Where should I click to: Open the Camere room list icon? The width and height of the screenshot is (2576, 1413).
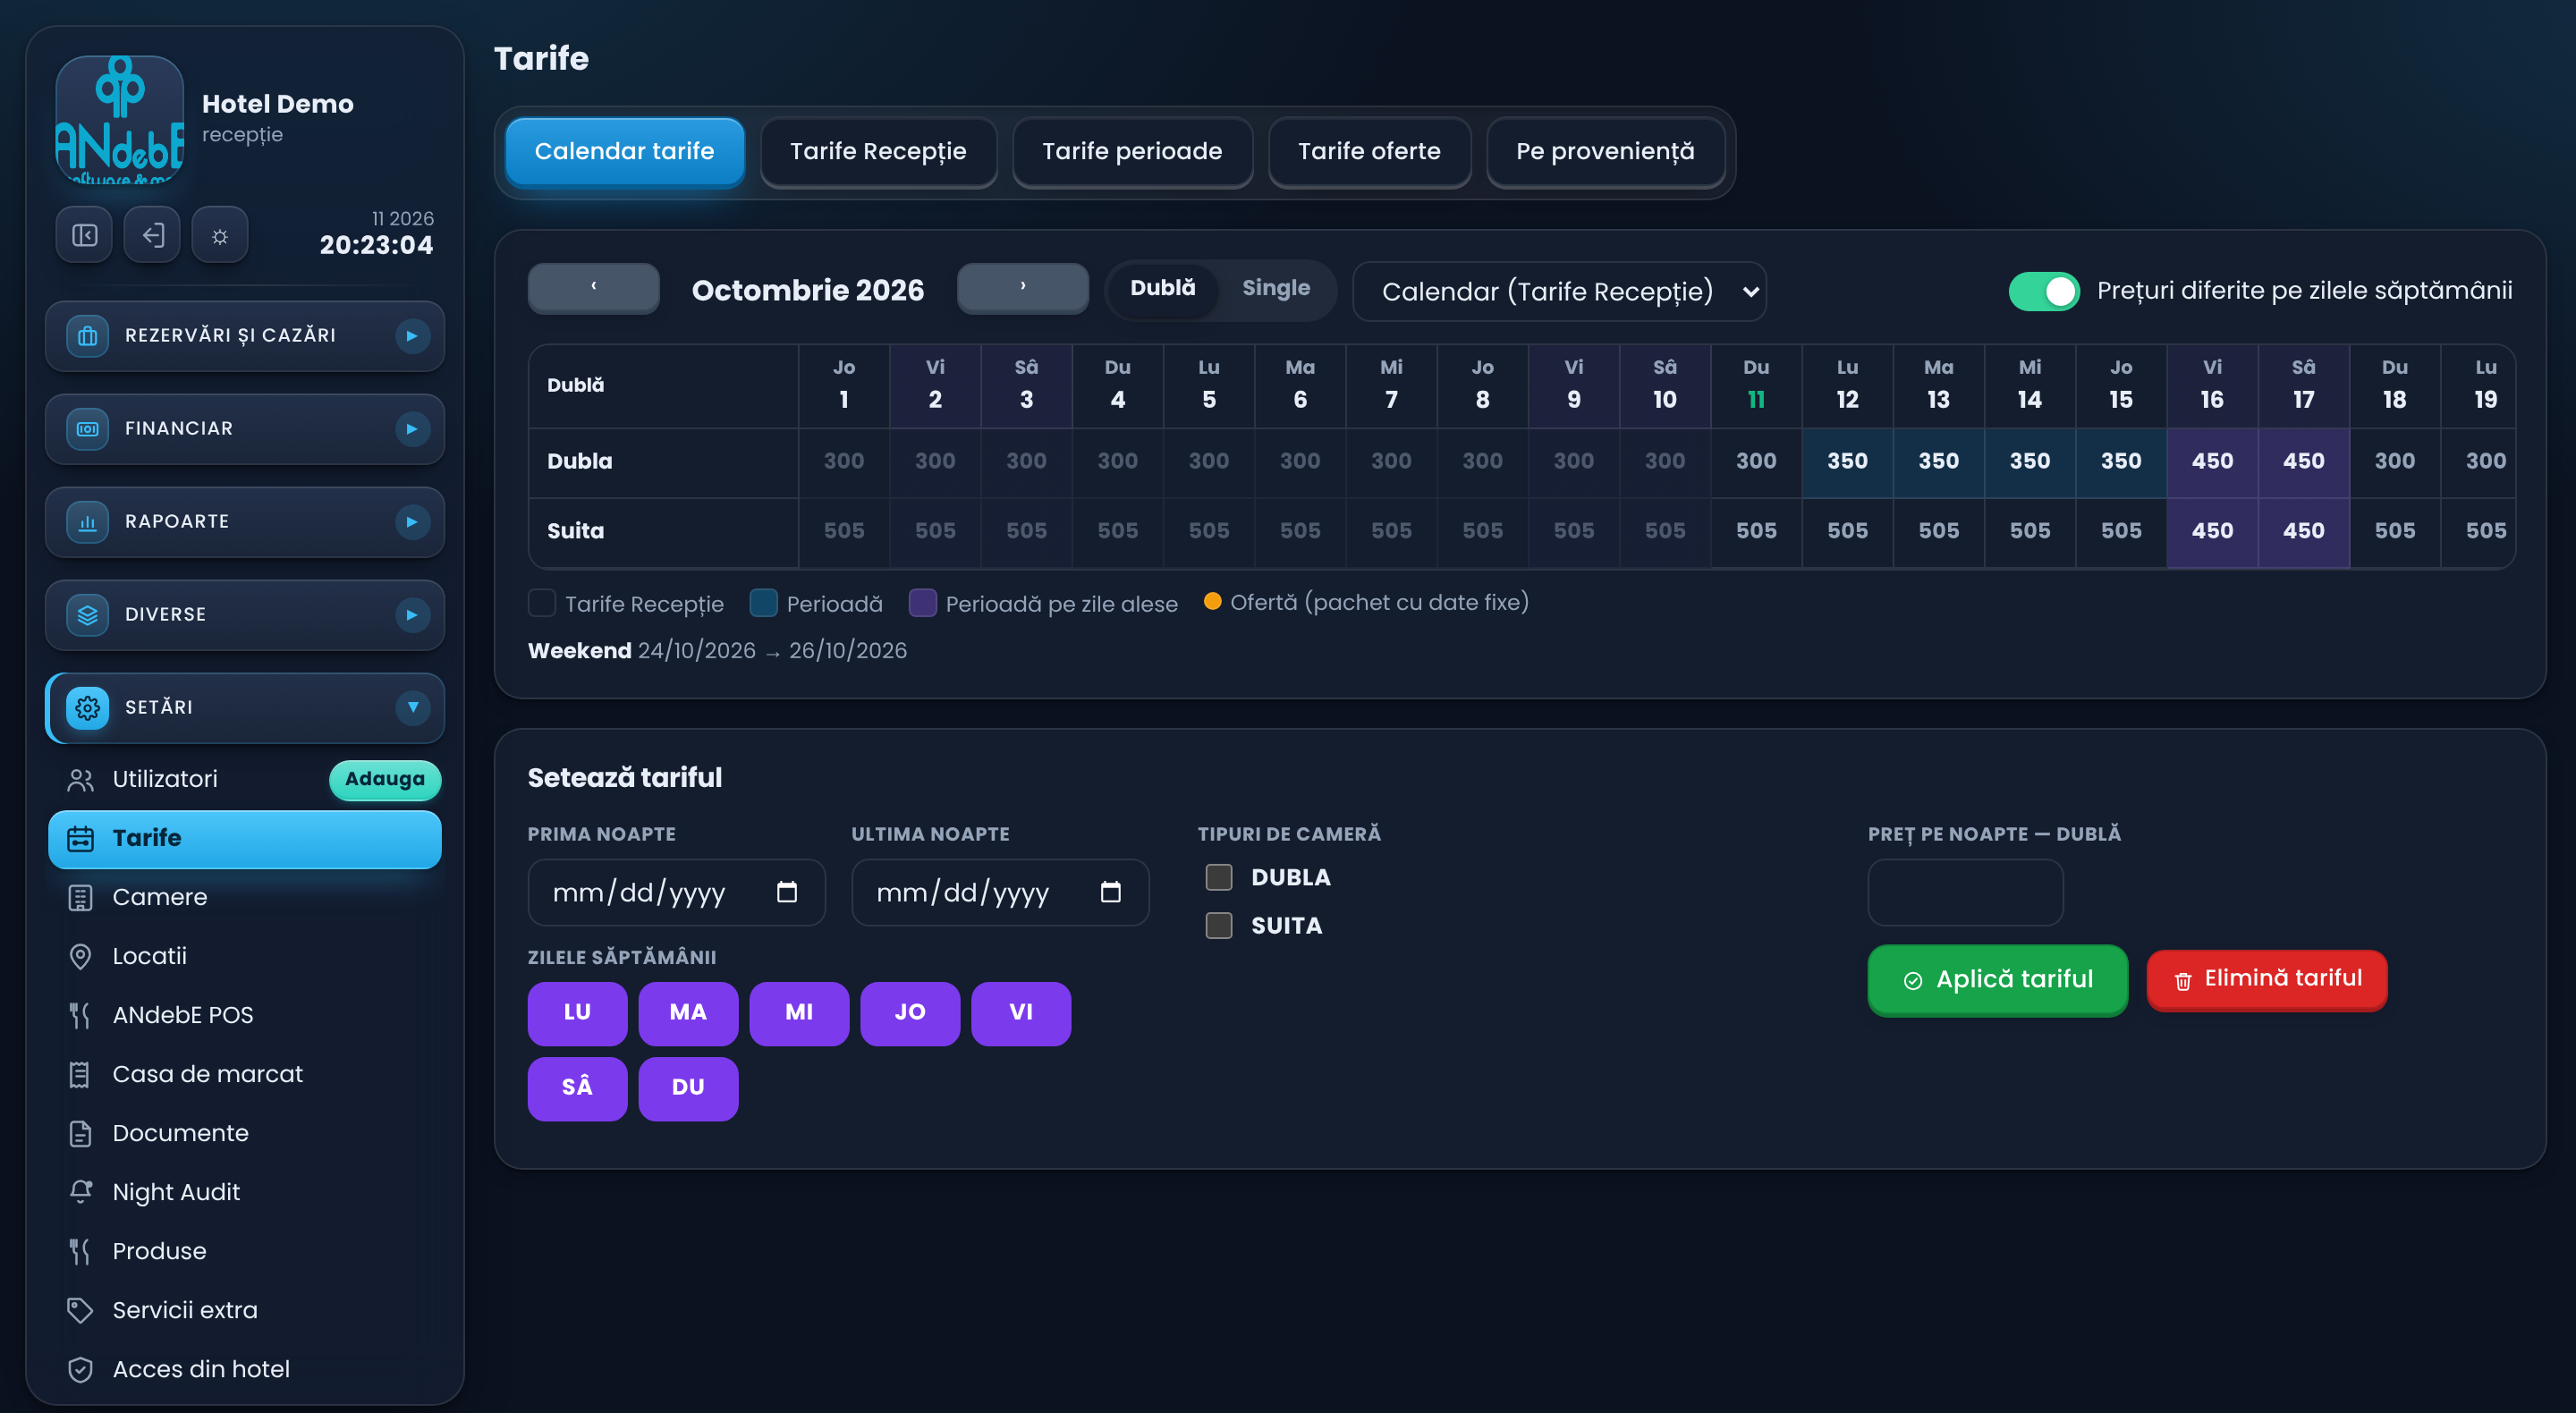[81, 897]
